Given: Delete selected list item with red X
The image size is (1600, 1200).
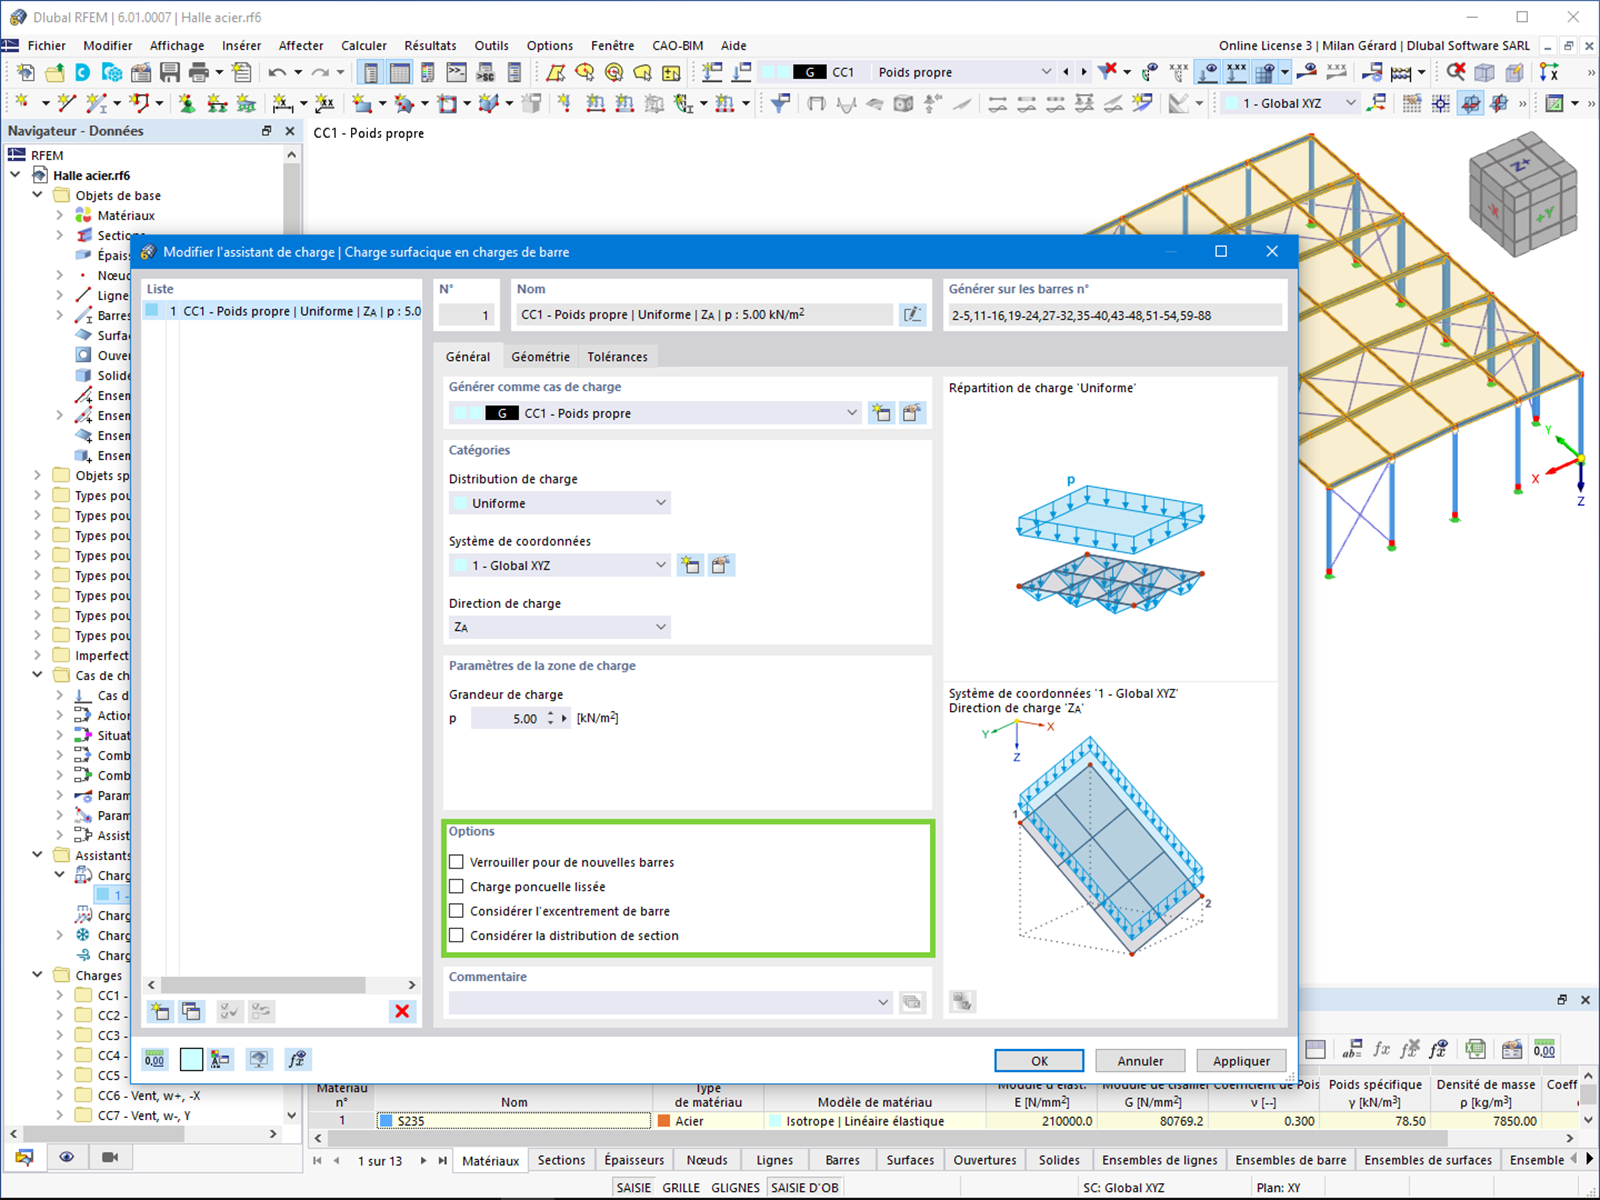Looking at the screenshot, I should click(402, 1011).
